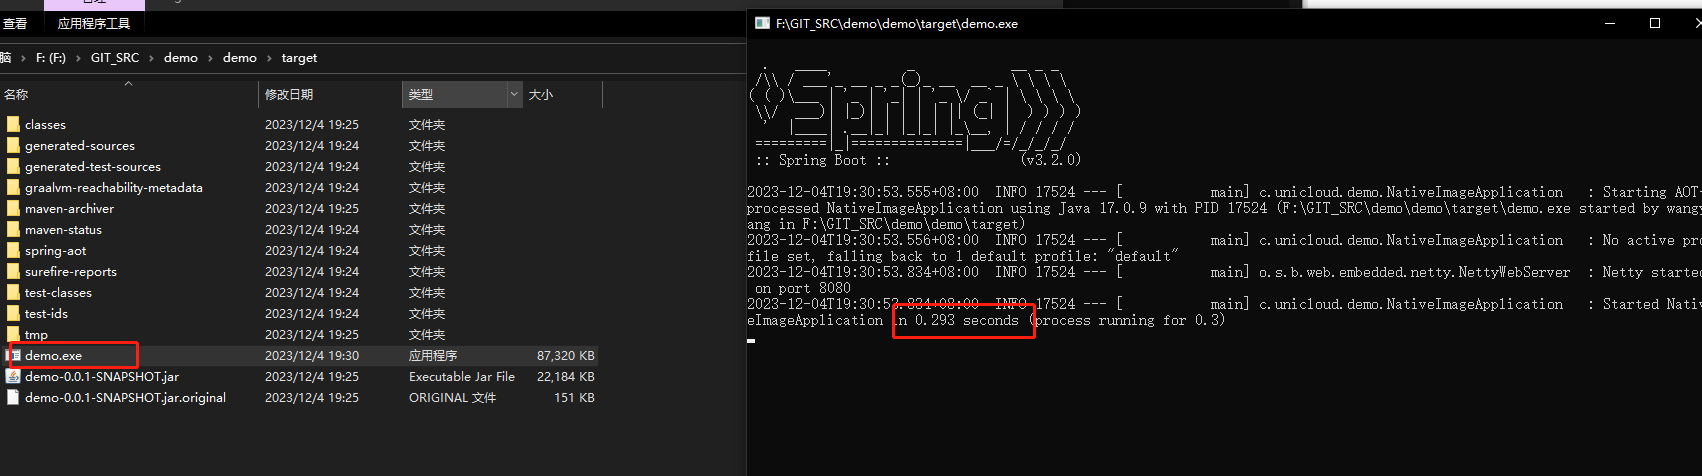The height and width of the screenshot is (476, 1702).
Task: Click the (v3.2.0) version text in console
Action: pos(1051,160)
